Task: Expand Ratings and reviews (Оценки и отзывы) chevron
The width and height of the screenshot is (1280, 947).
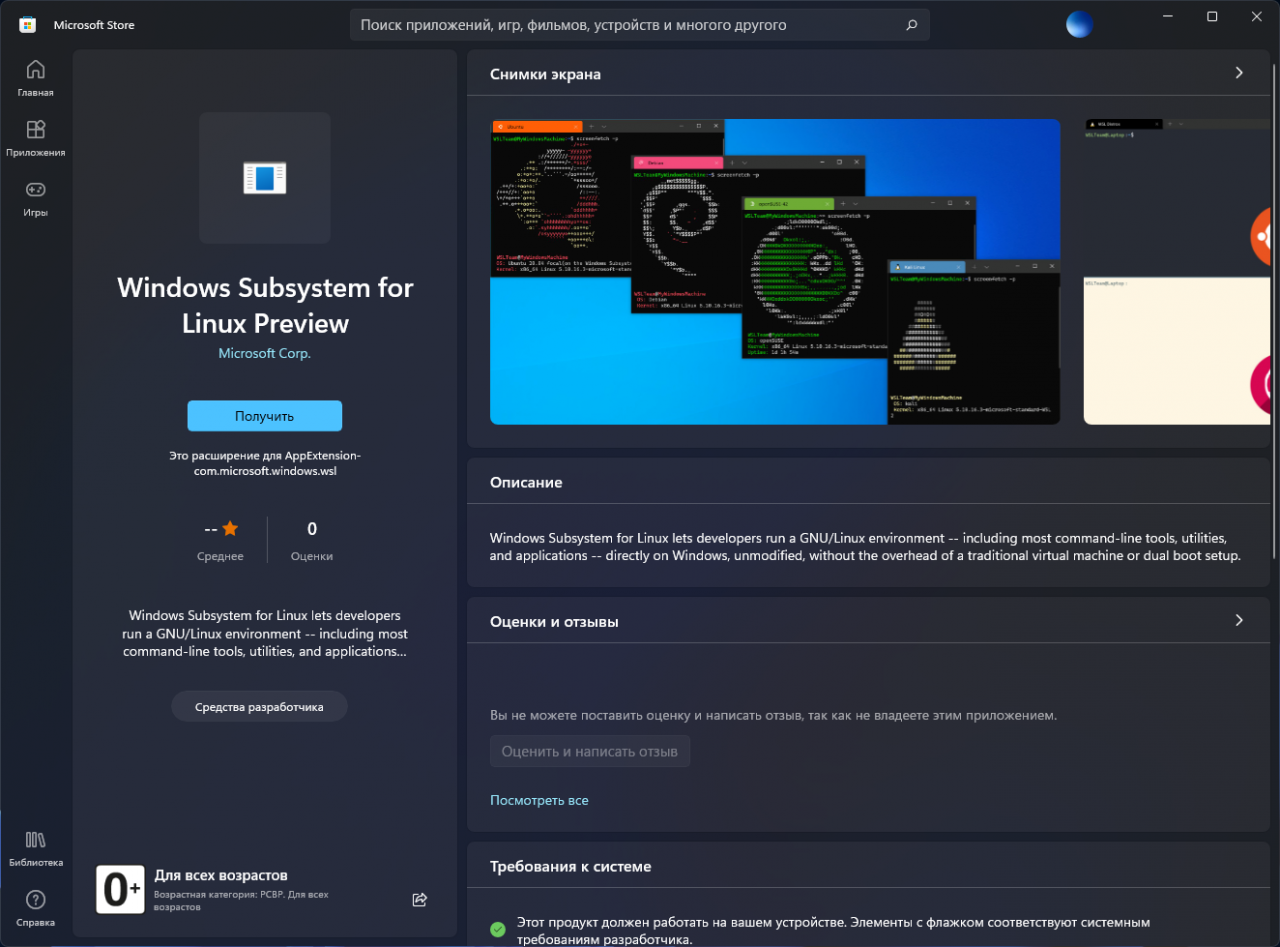Action: [x=1239, y=620]
